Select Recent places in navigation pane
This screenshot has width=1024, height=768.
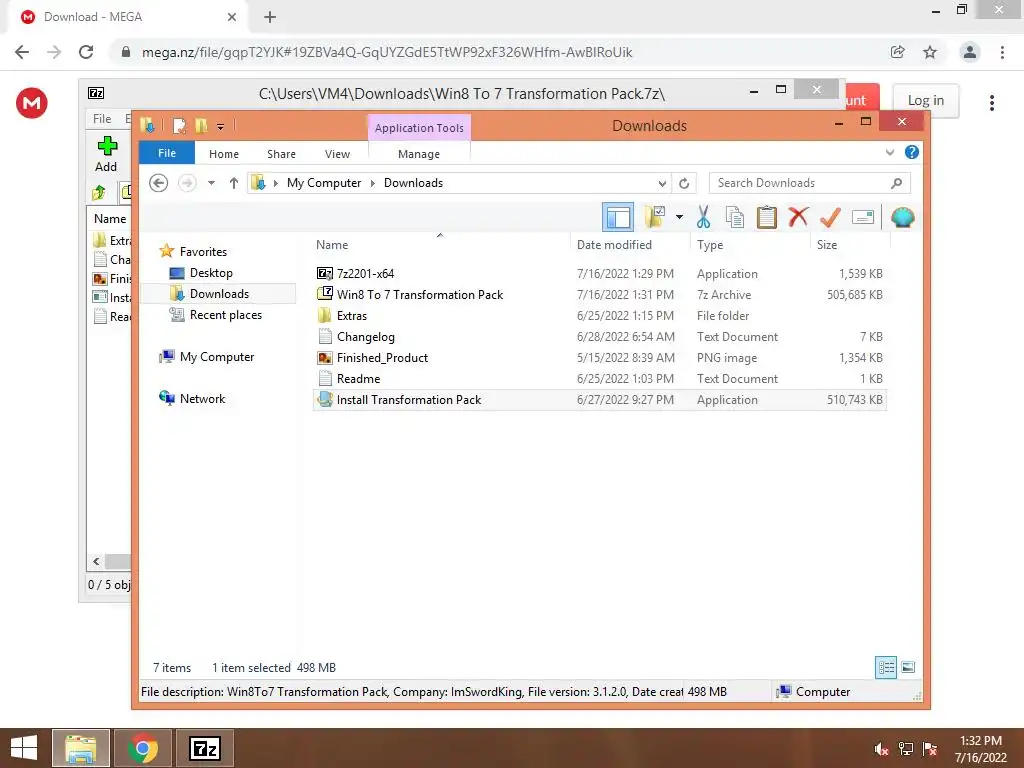[x=225, y=315]
